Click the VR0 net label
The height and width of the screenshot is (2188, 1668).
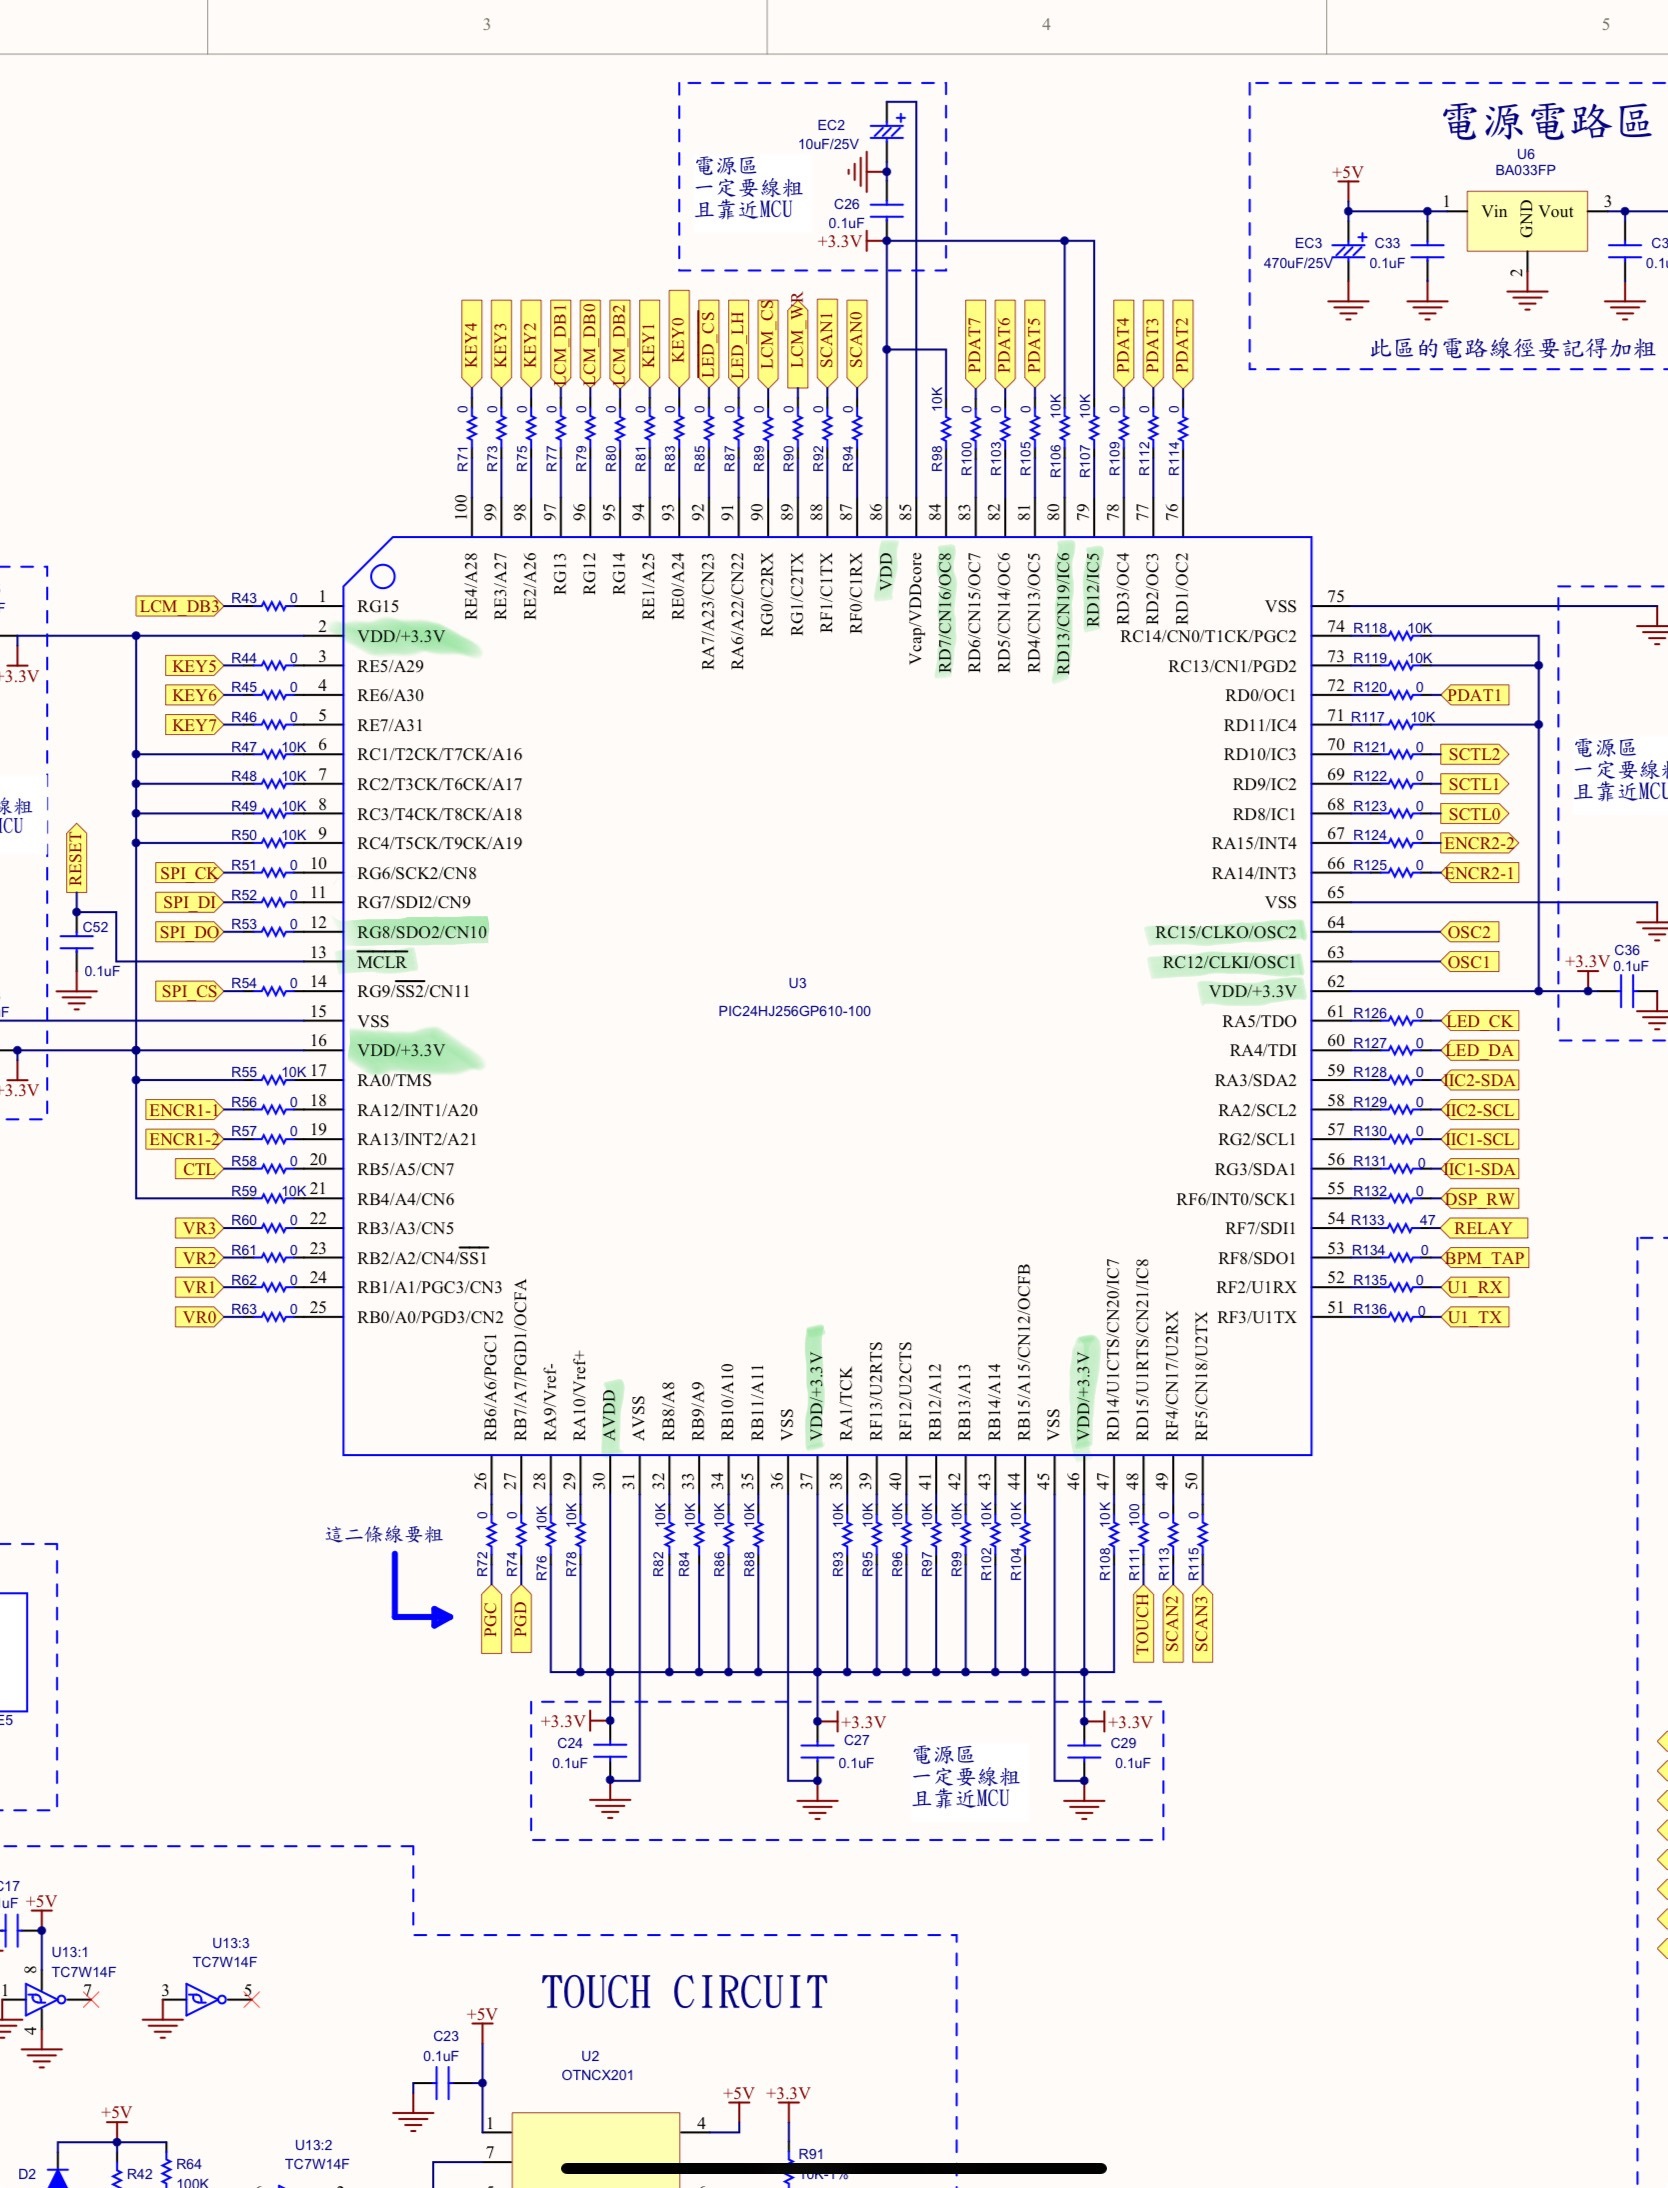click(x=198, y=1317)
